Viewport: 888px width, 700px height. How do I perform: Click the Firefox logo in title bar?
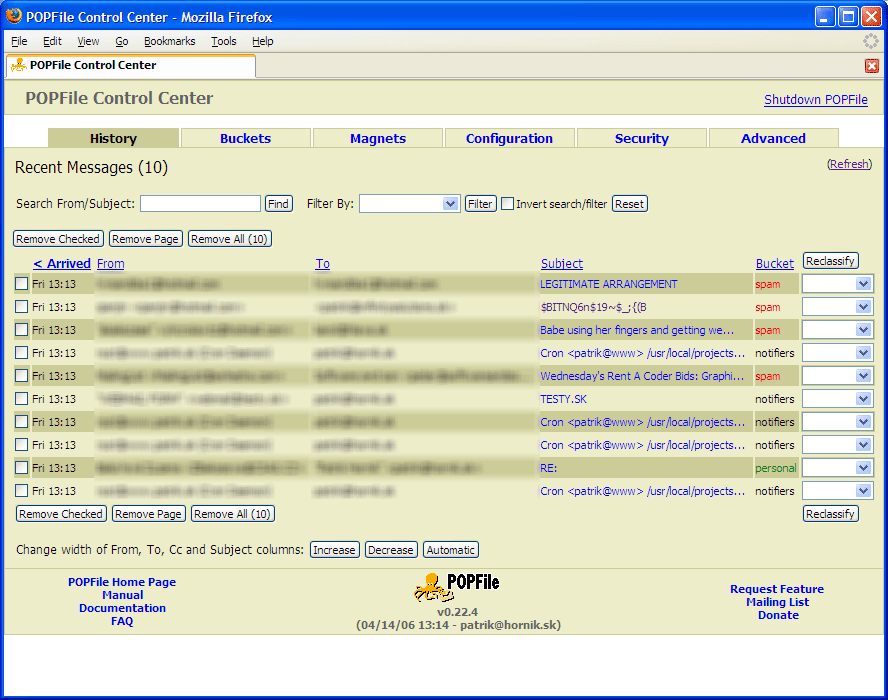pos(14,16)
